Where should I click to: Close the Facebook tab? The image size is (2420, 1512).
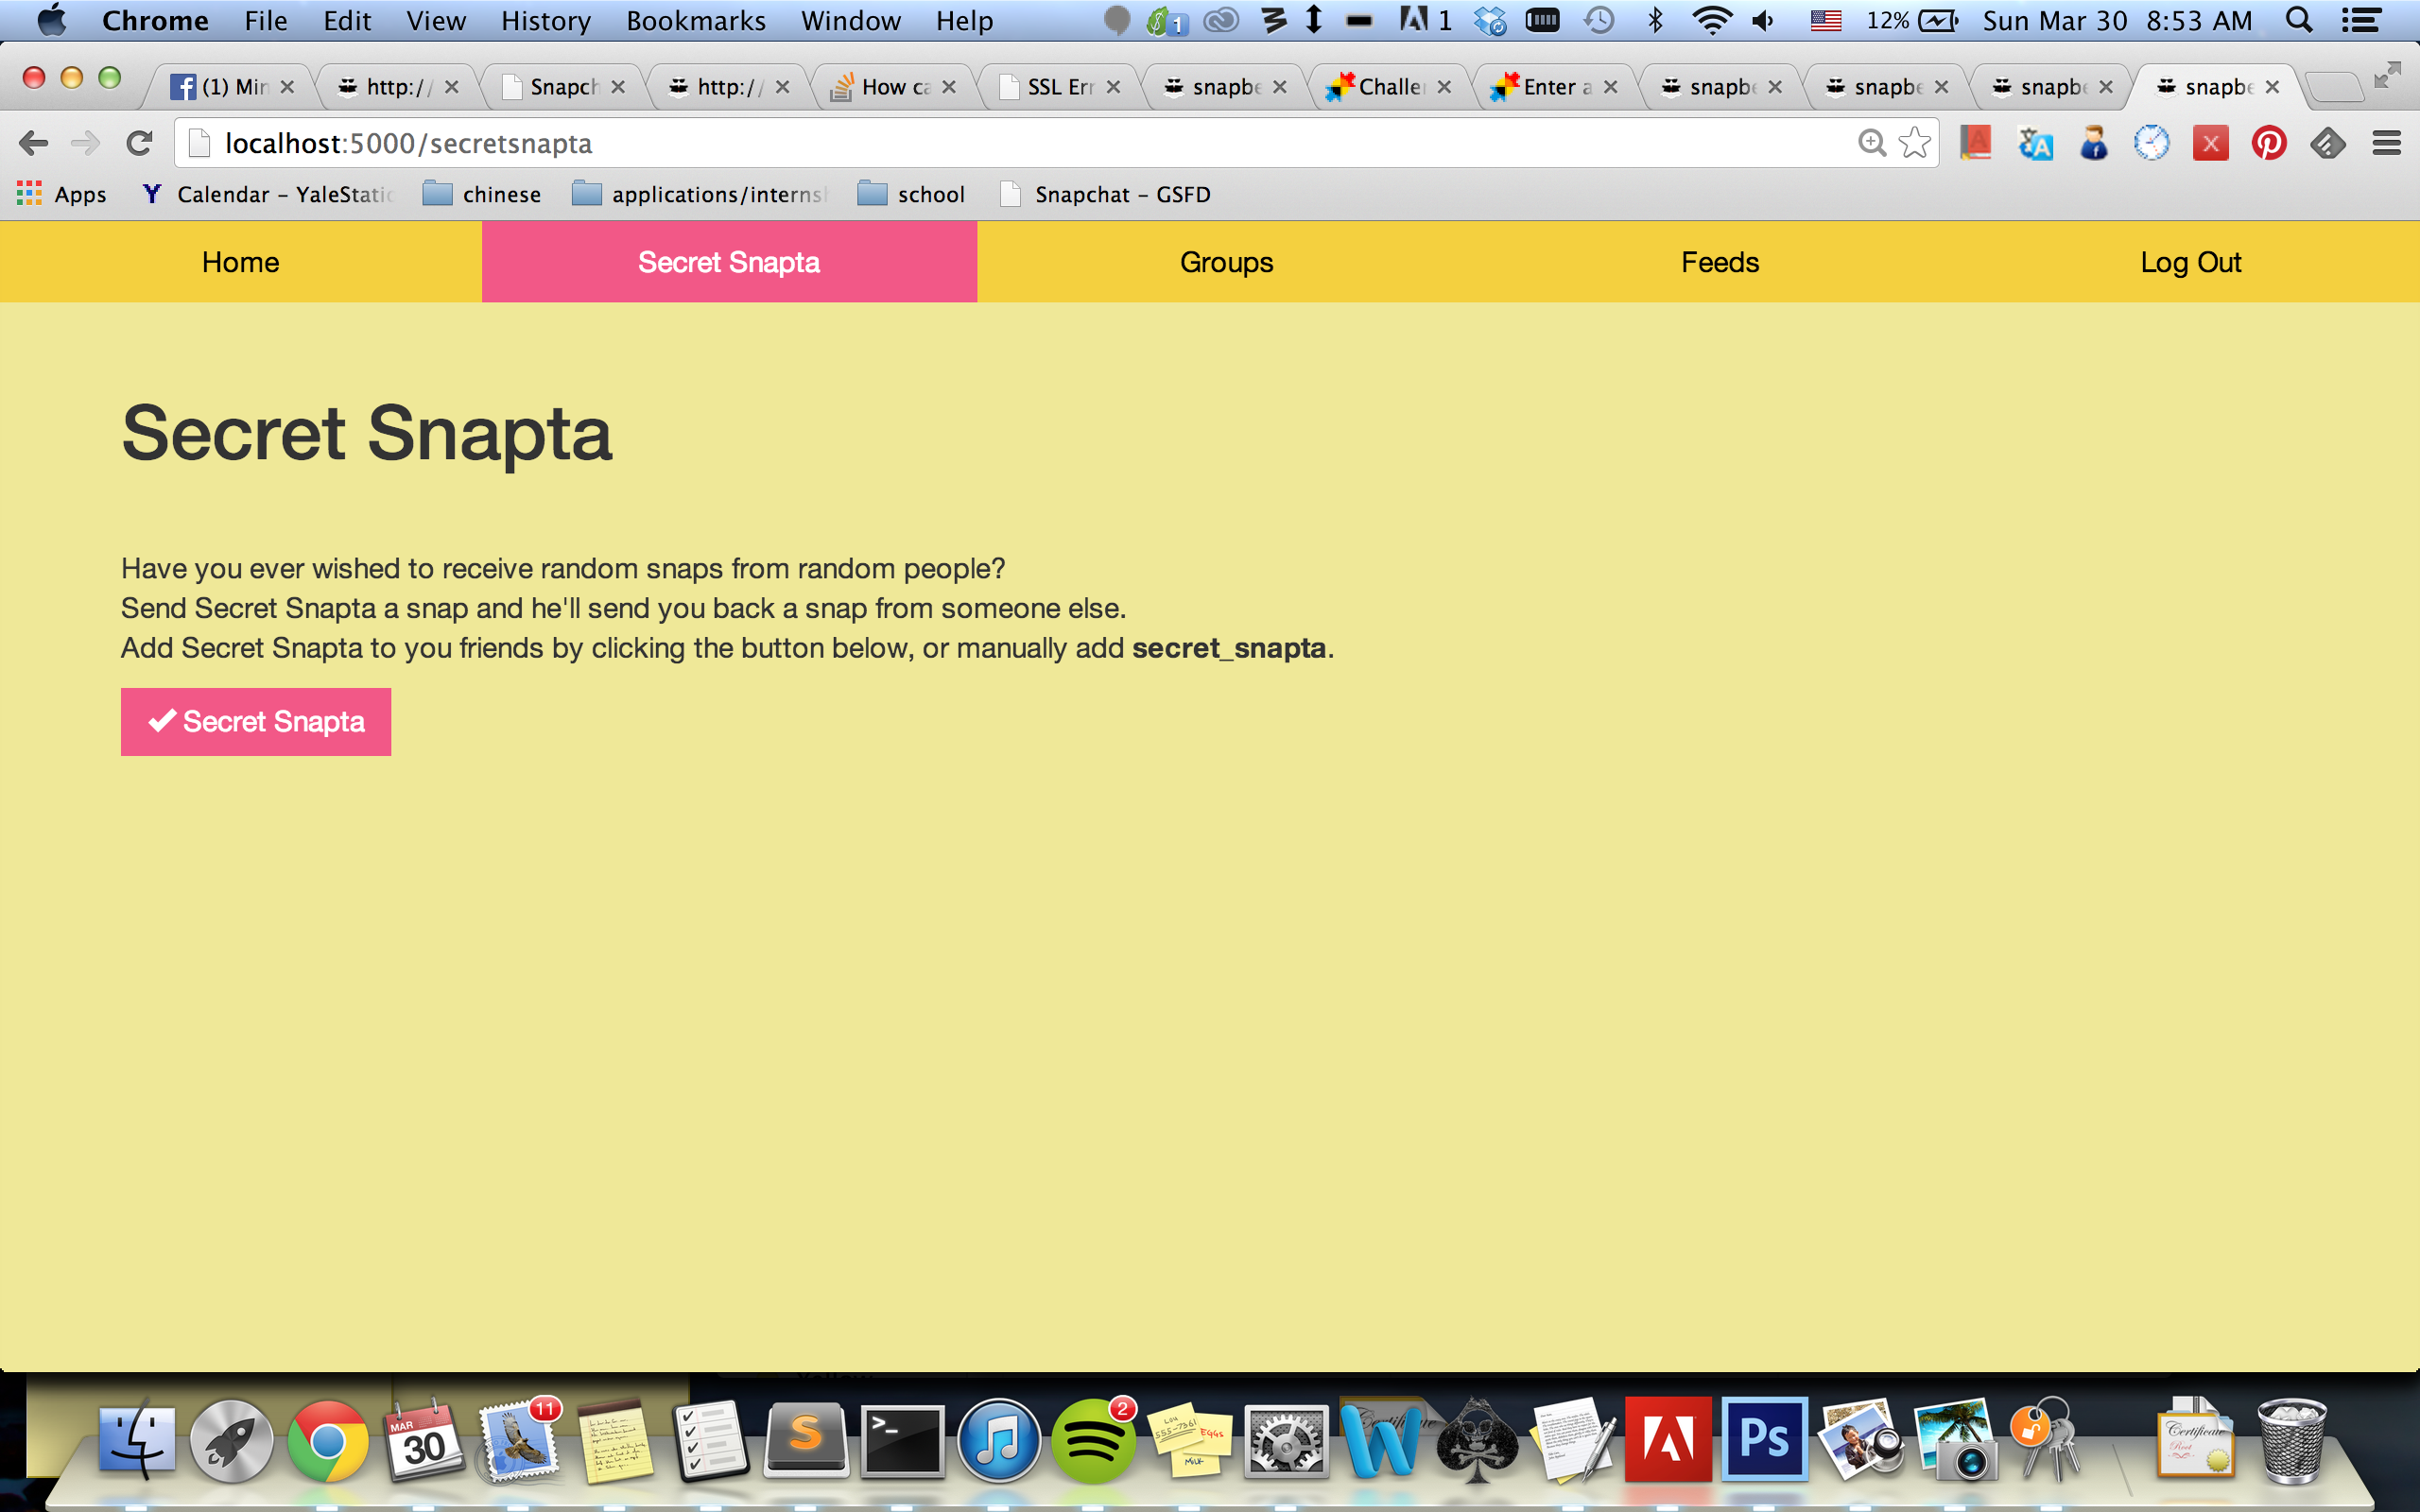(x=287, y=87)
